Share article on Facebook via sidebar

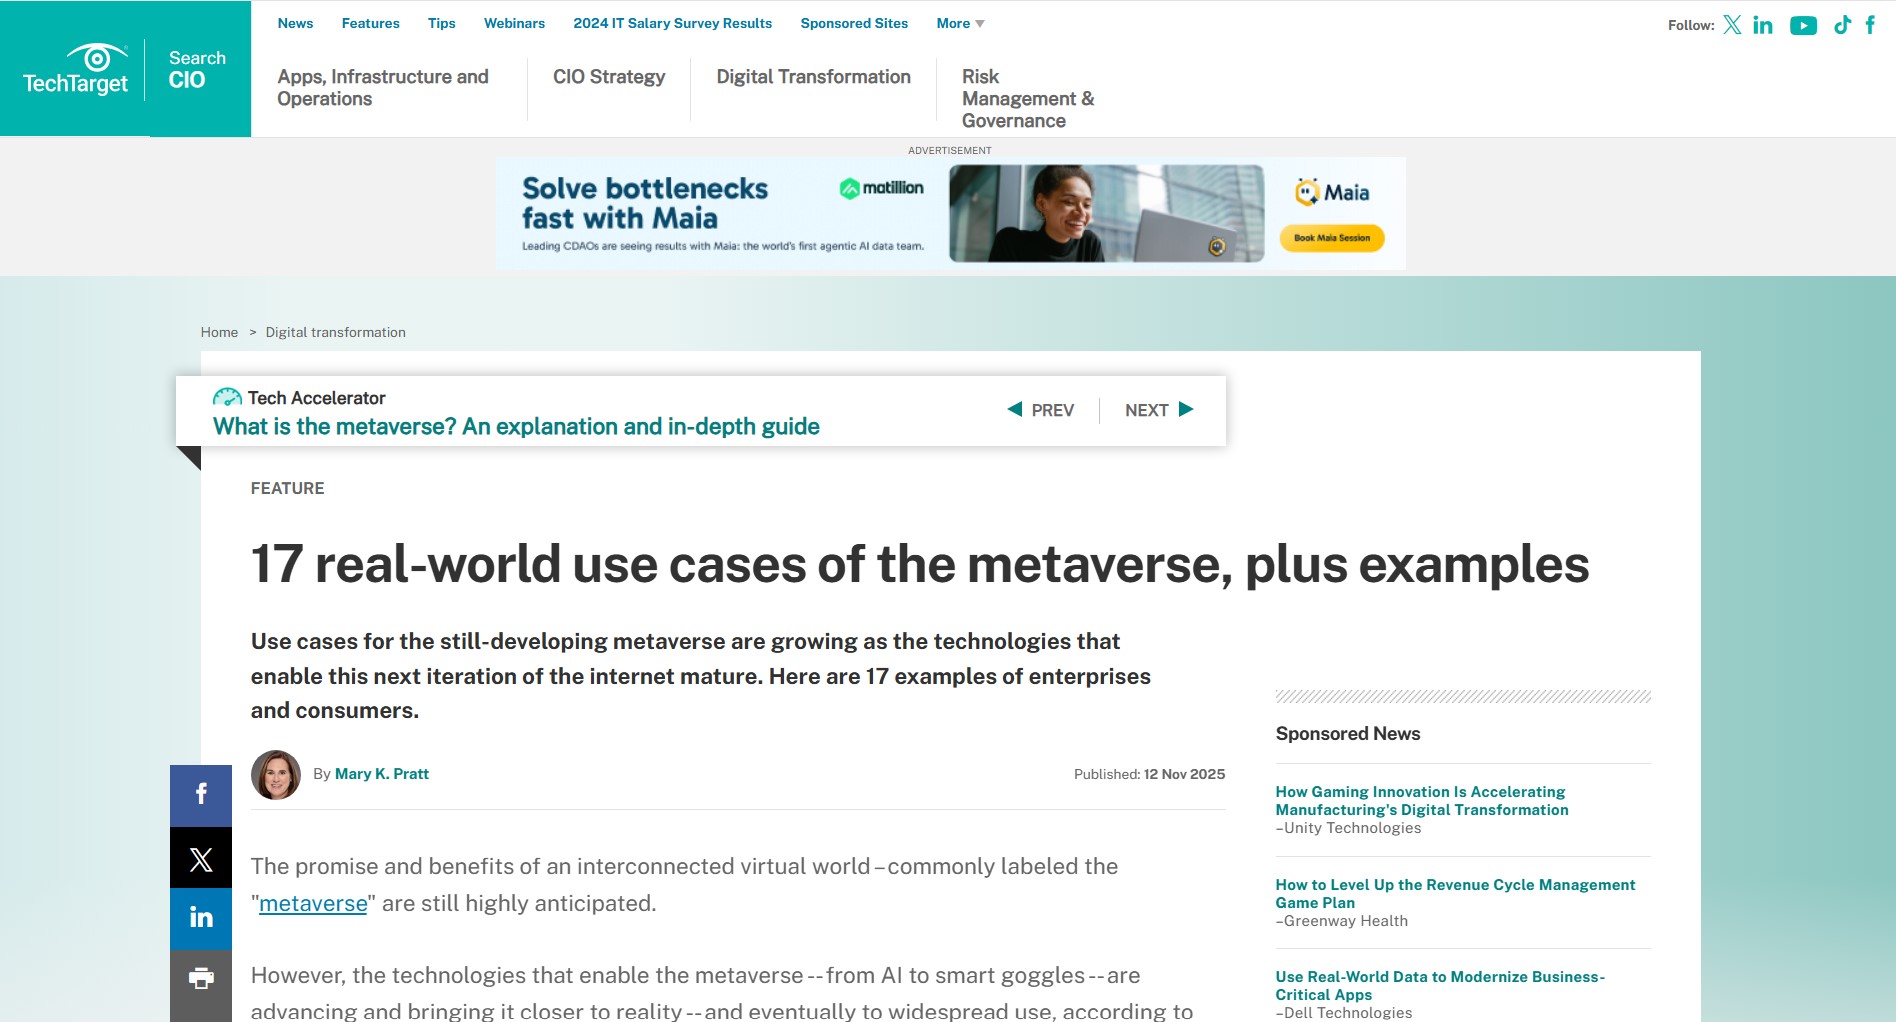point(201,795)
